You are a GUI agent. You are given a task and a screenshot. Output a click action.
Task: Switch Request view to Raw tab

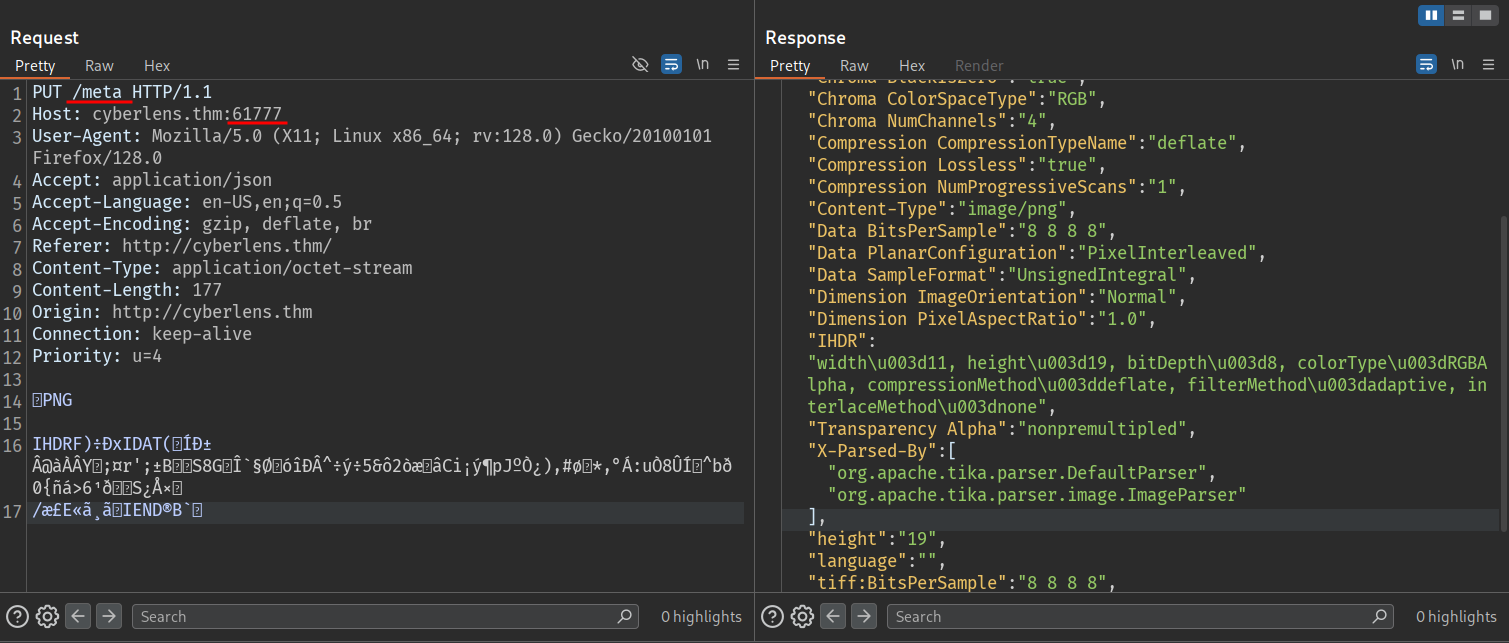(x=99, y=66)
